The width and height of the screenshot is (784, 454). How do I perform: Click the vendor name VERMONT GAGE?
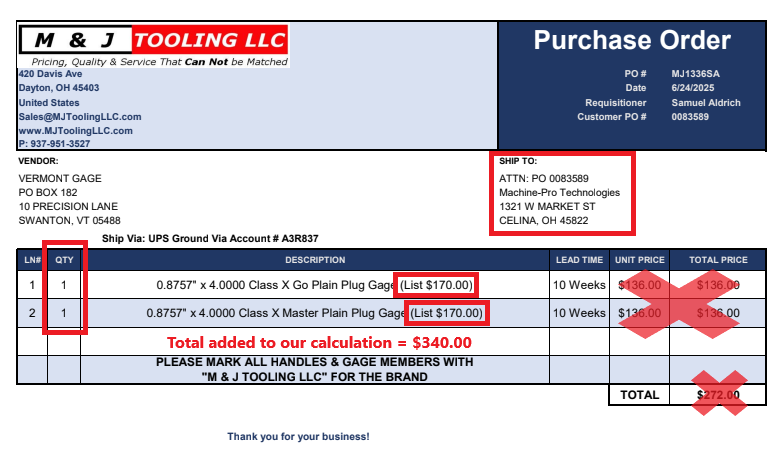point(60,178)
